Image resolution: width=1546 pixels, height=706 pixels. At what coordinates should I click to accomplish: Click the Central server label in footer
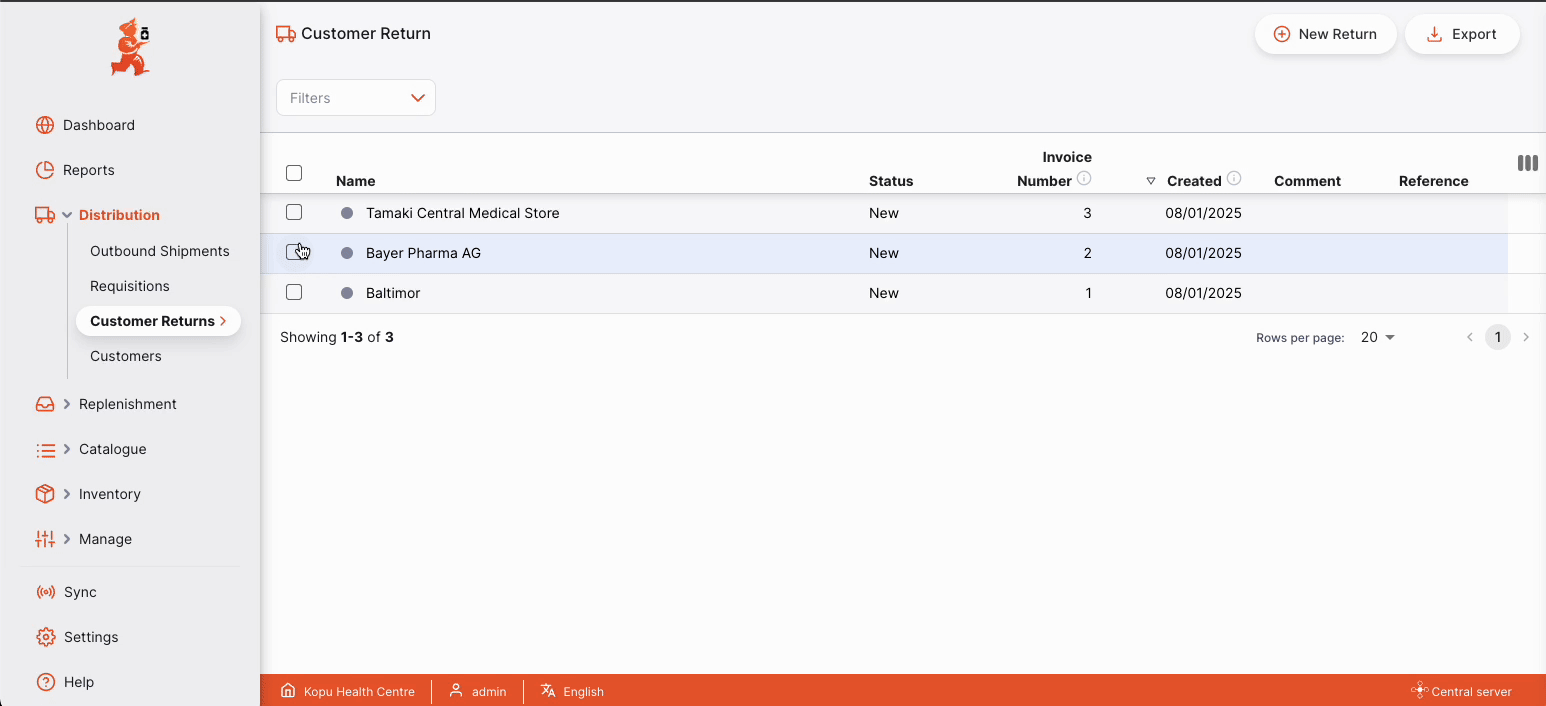tap(1472, 691)
